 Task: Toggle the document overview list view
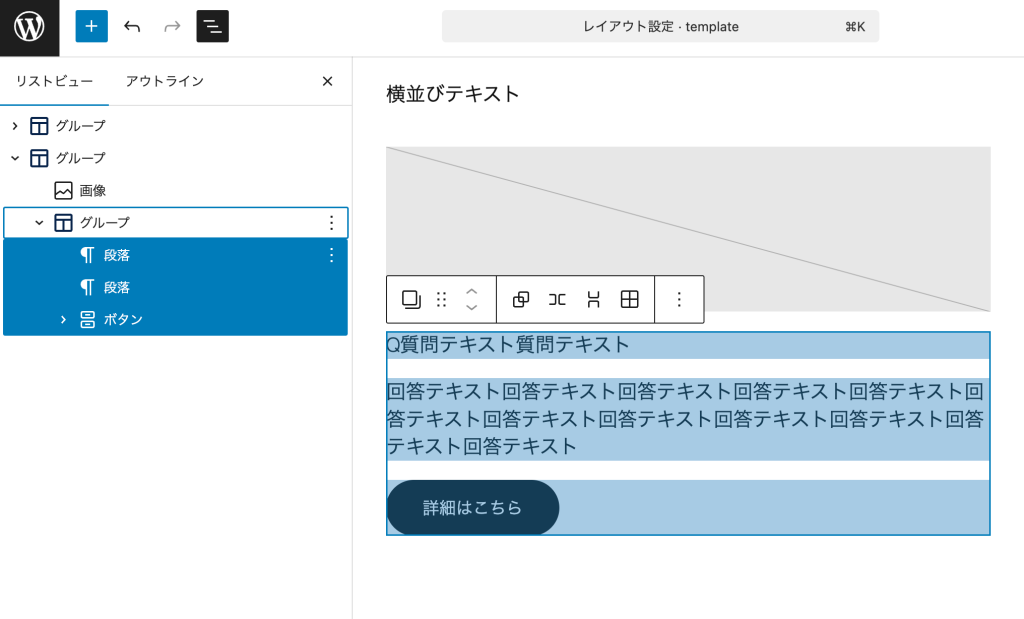(212, 26)
